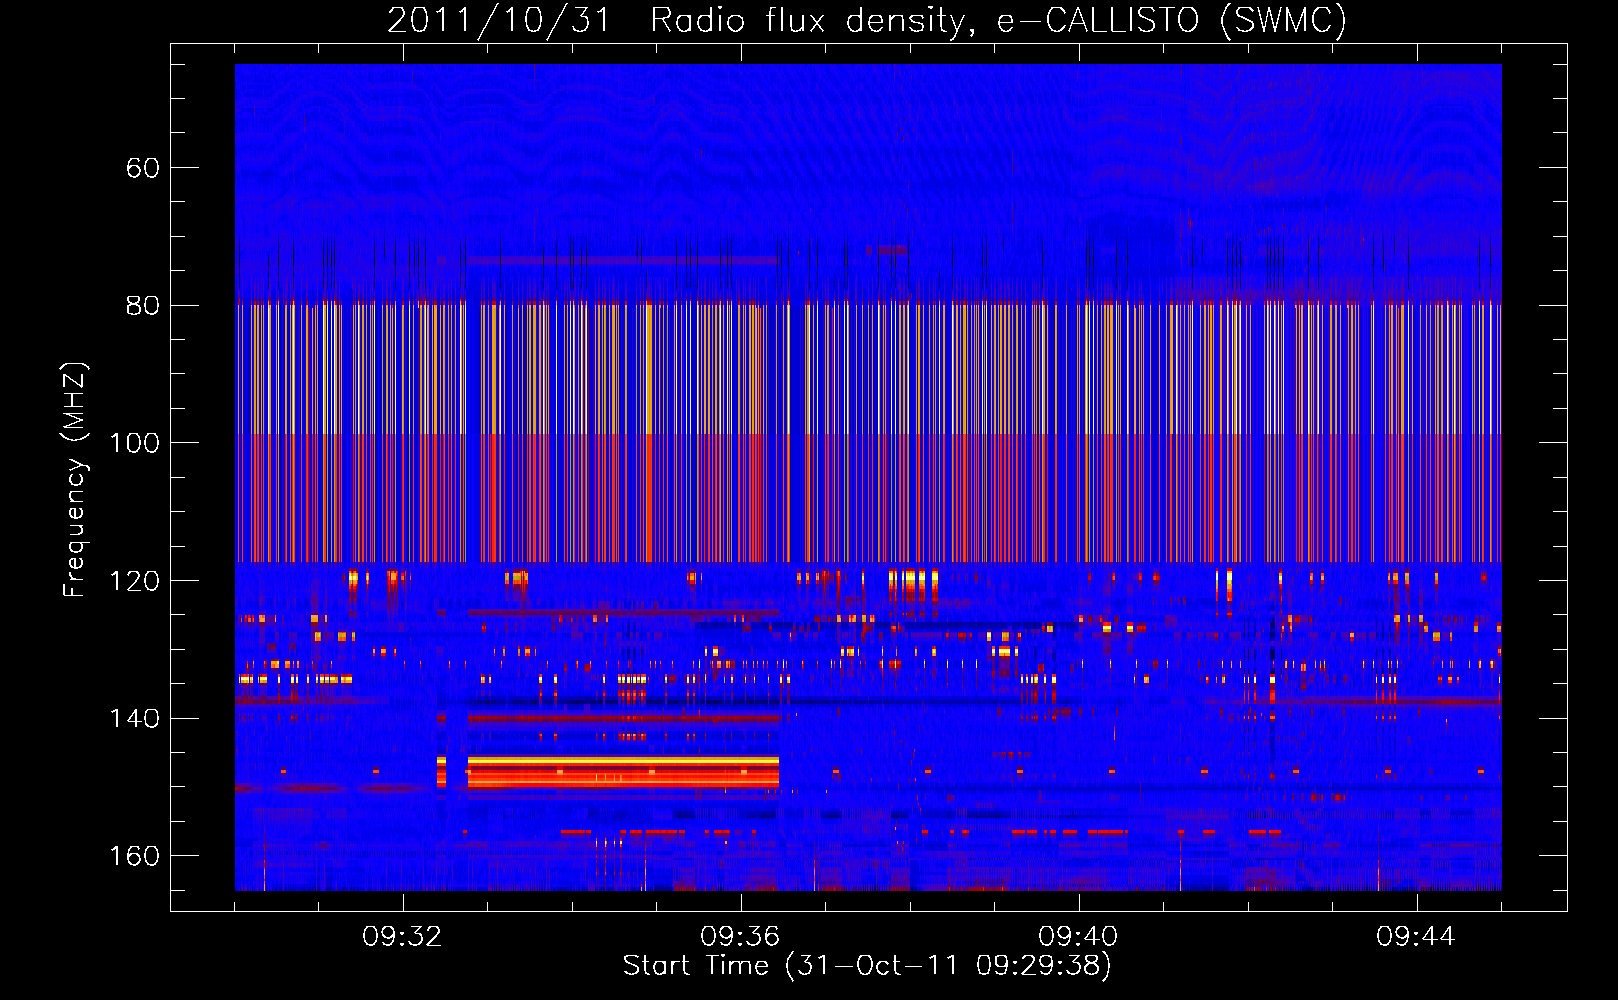1618x1000 pixels.
Task: Click the 'Frequency (MHZ)' axis label
Action: (75, 480)
